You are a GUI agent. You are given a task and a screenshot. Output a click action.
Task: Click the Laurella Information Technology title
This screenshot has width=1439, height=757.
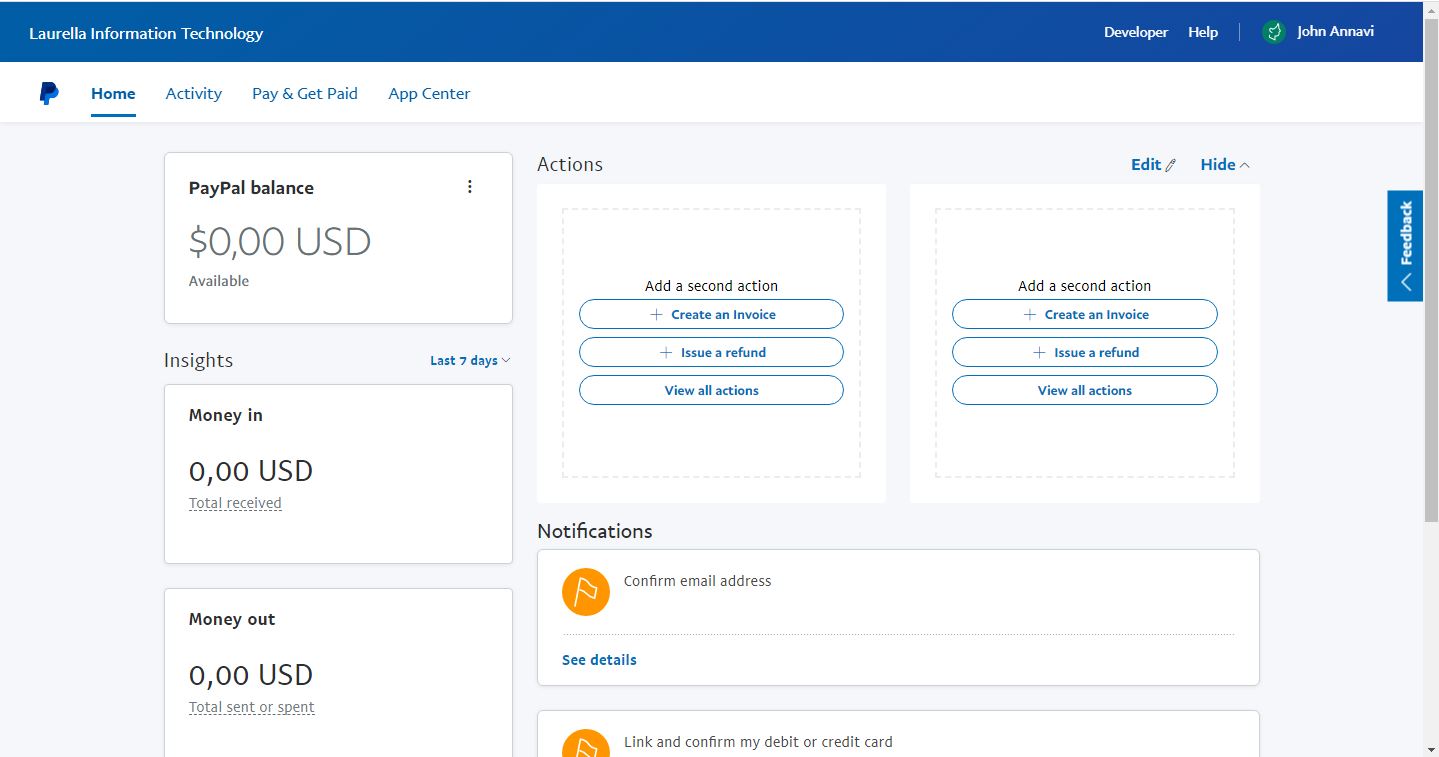146,33
